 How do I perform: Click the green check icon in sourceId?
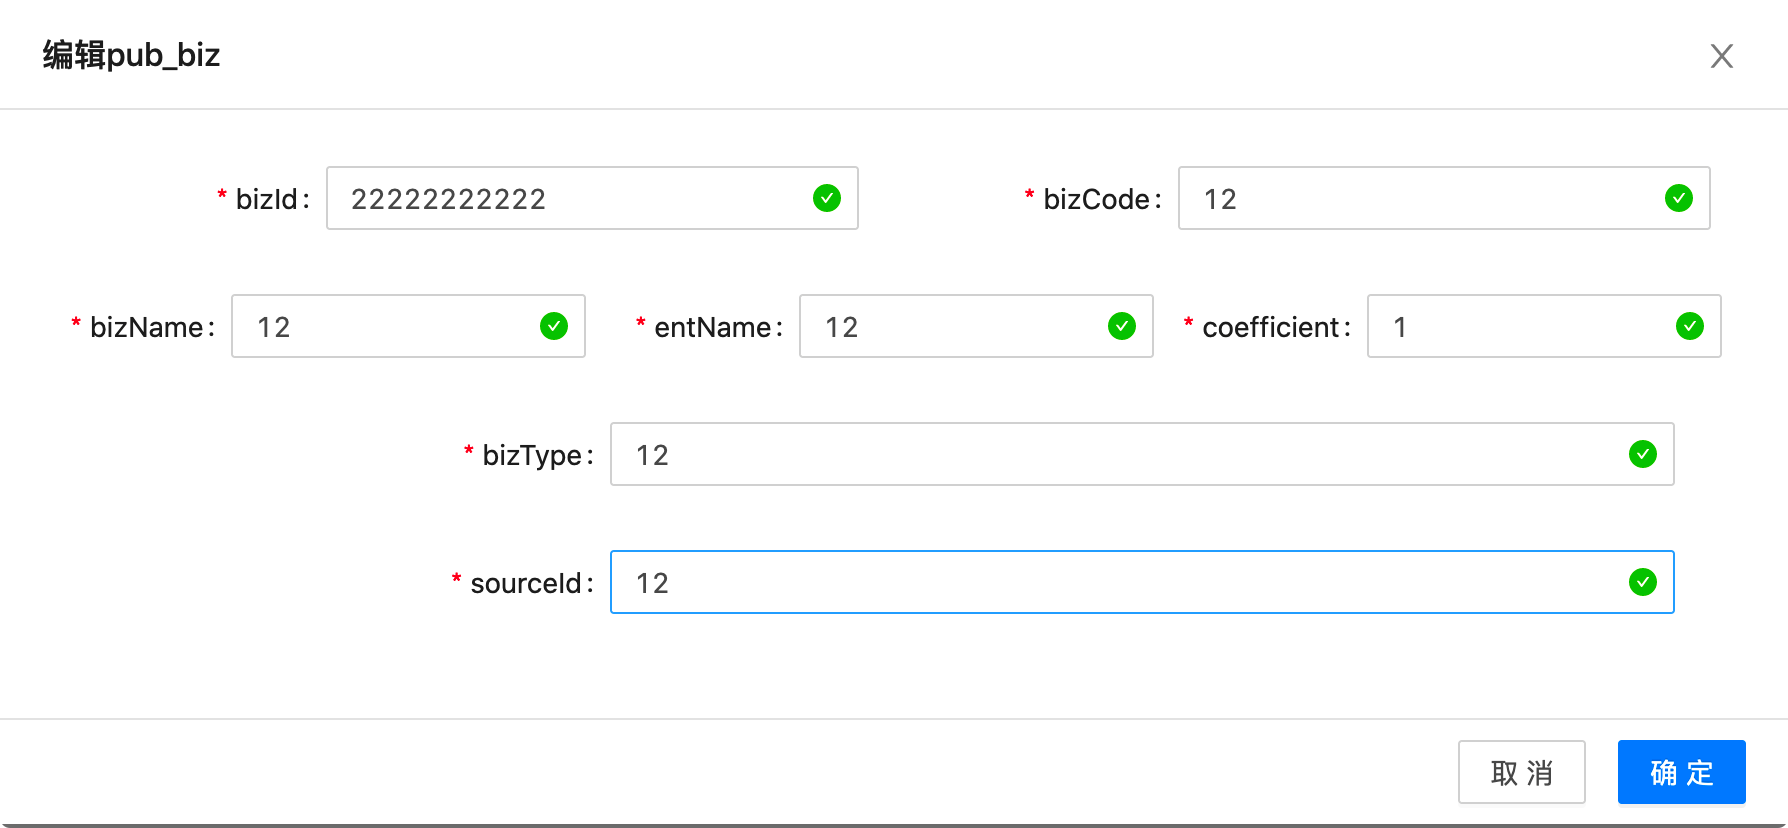click(1643, 582)
